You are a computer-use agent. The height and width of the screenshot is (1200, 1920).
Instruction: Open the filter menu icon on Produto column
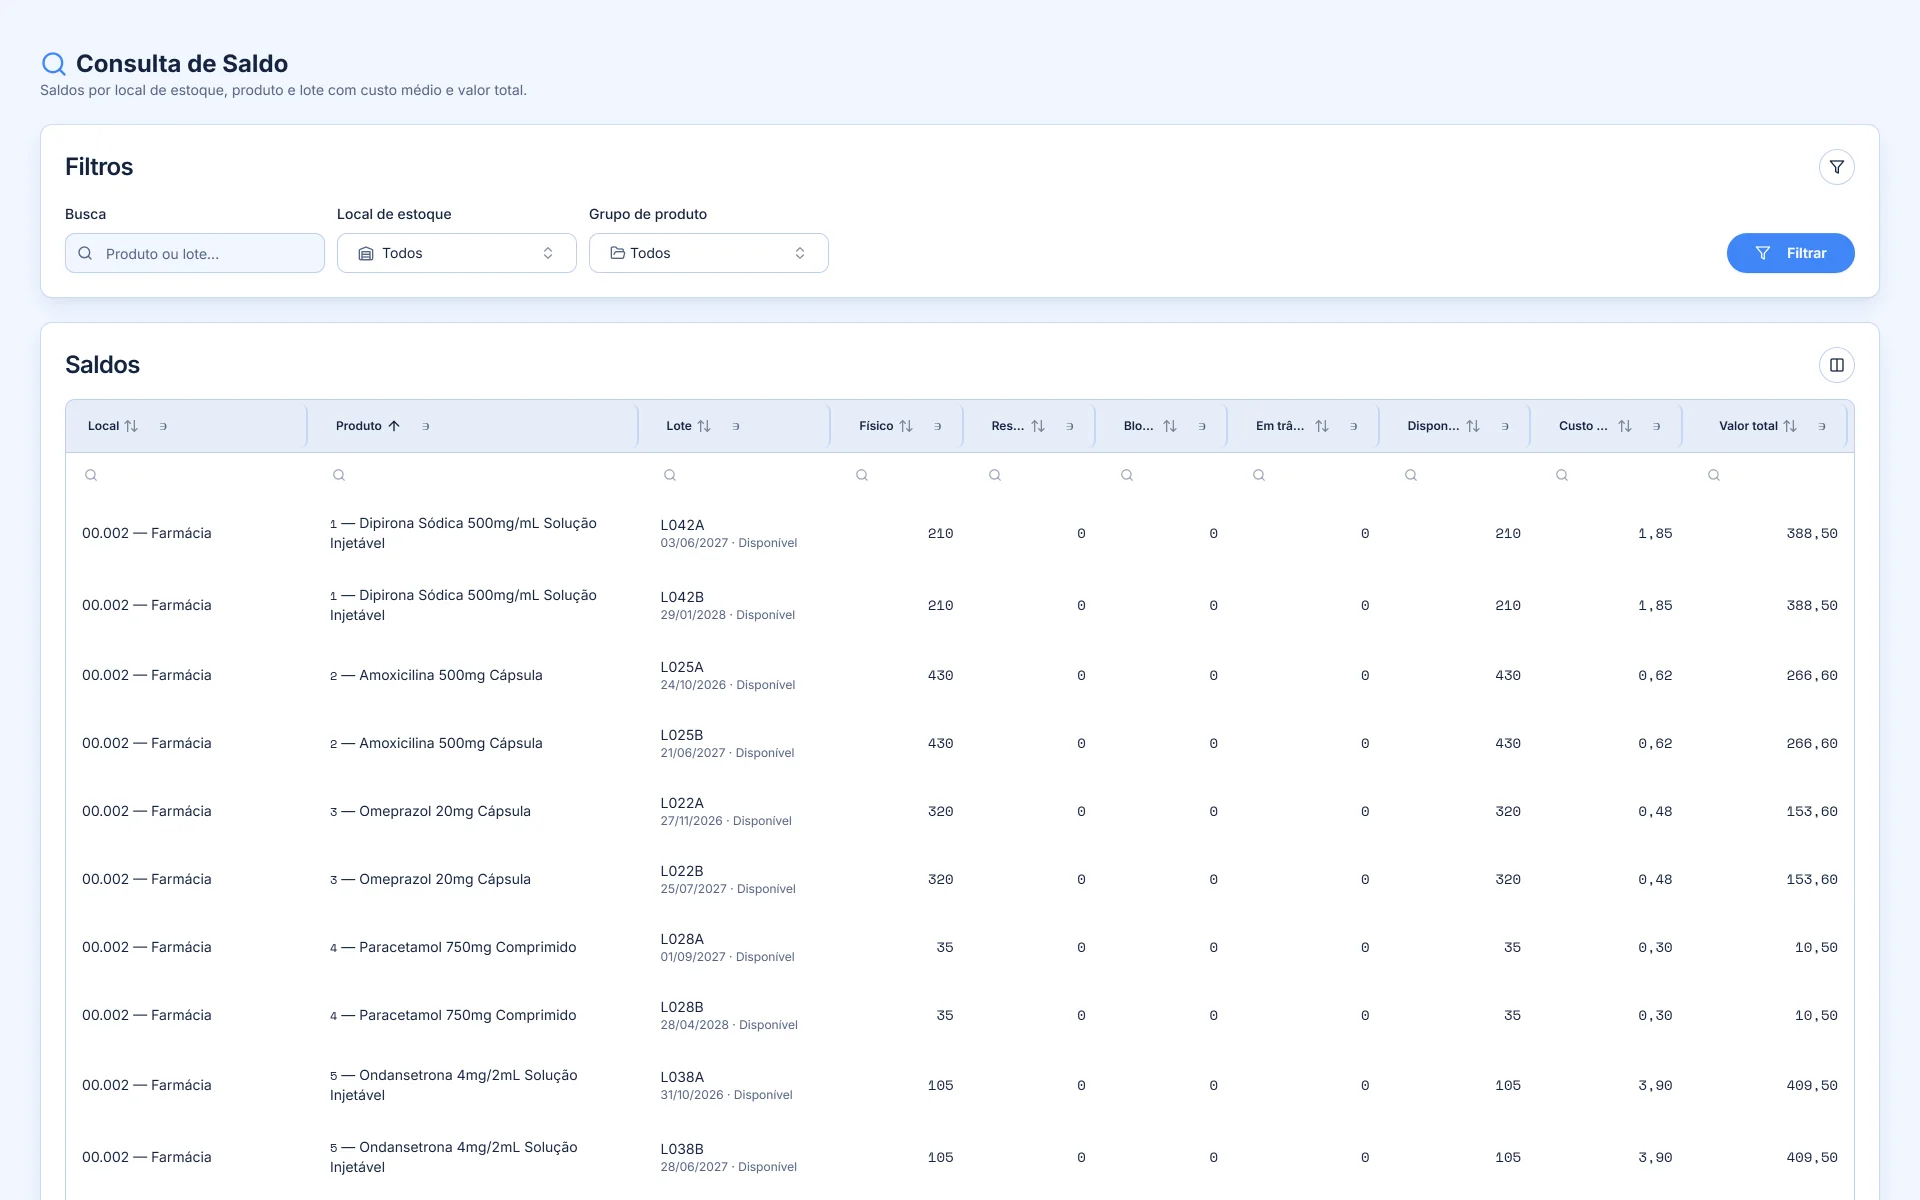(x=426, y=426)
